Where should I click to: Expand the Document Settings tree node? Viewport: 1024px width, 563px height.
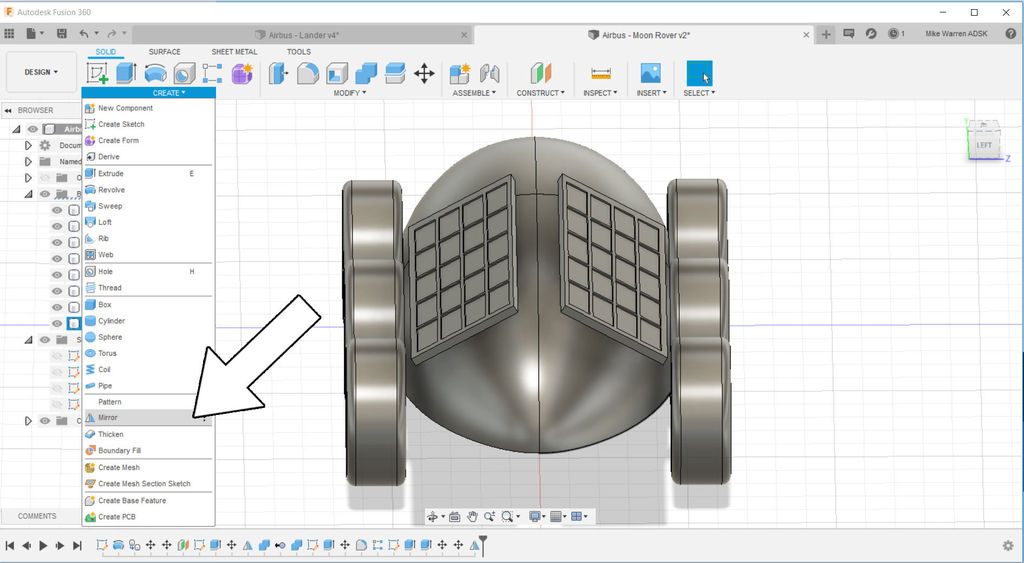[28, 145]
